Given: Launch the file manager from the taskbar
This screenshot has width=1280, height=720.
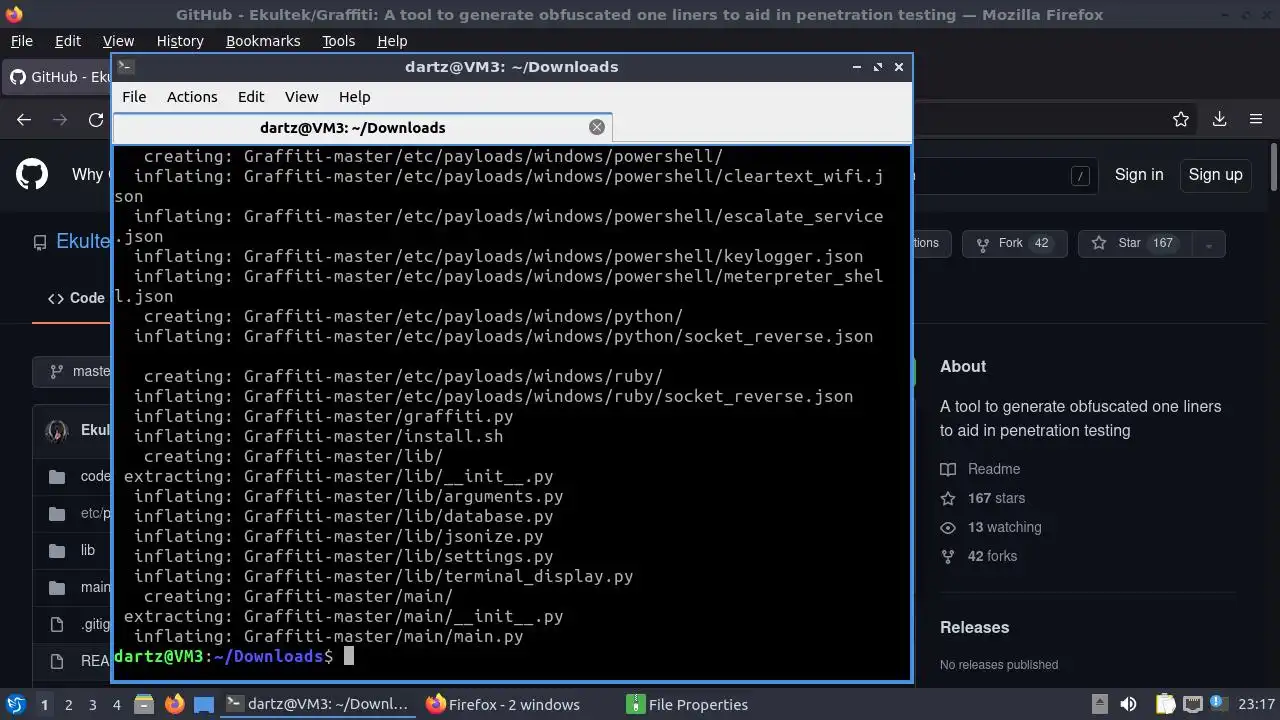Looking at the screenshot, I should 143,705.
